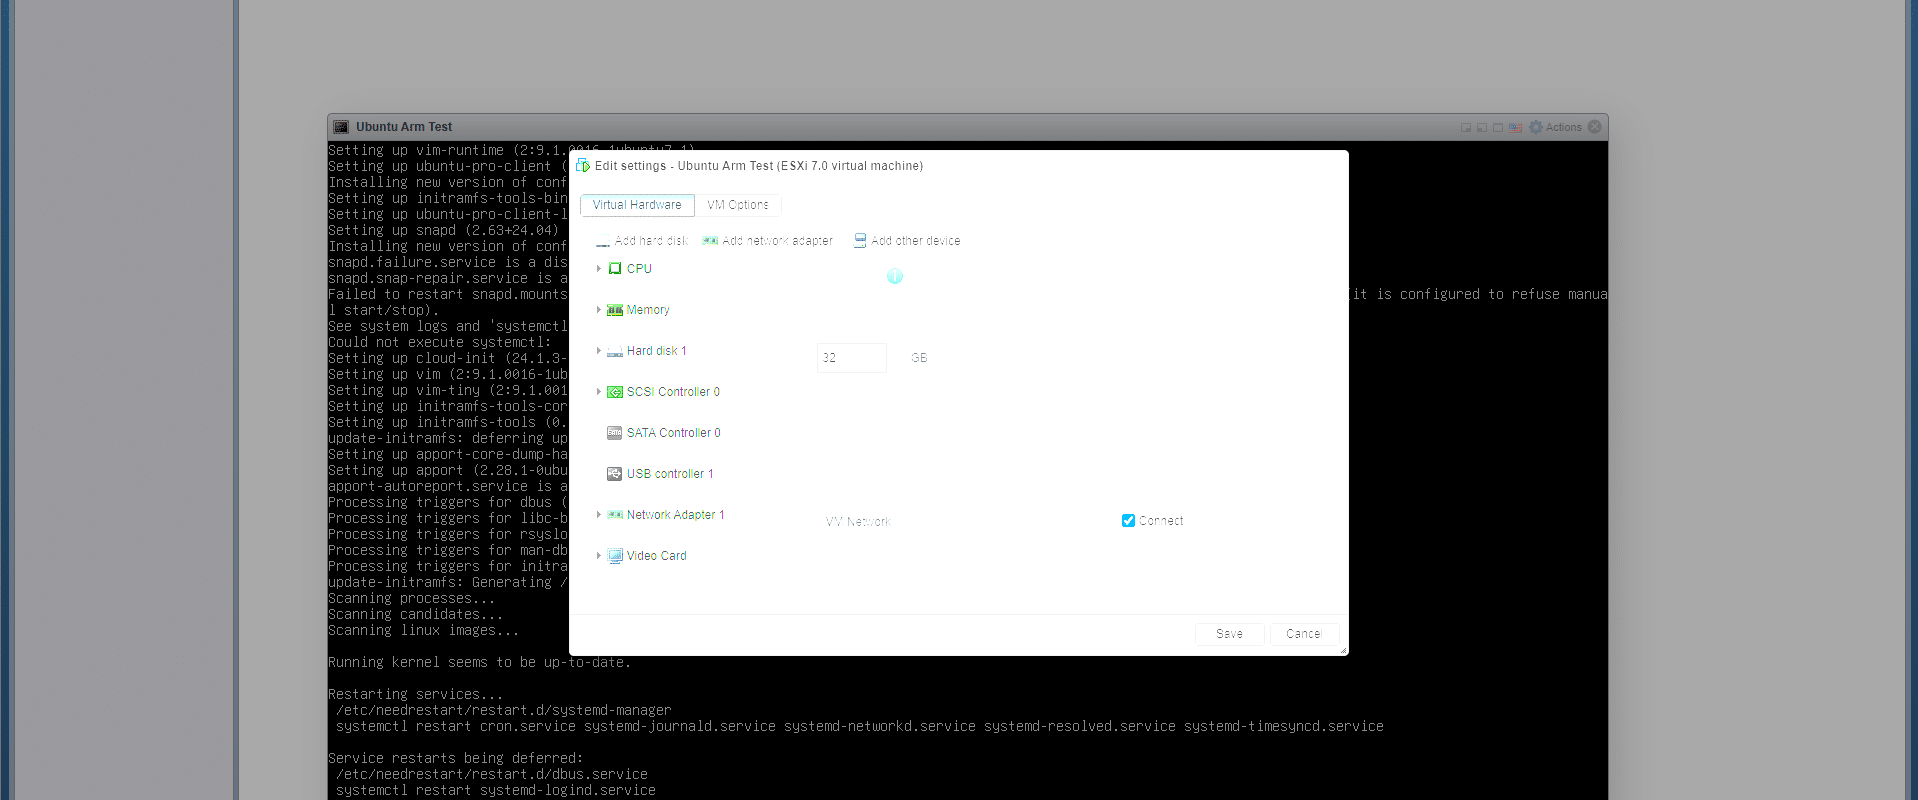Expand the SCSI Controller 0 row
1918x800 pixels.
click(x=599, y=392)
